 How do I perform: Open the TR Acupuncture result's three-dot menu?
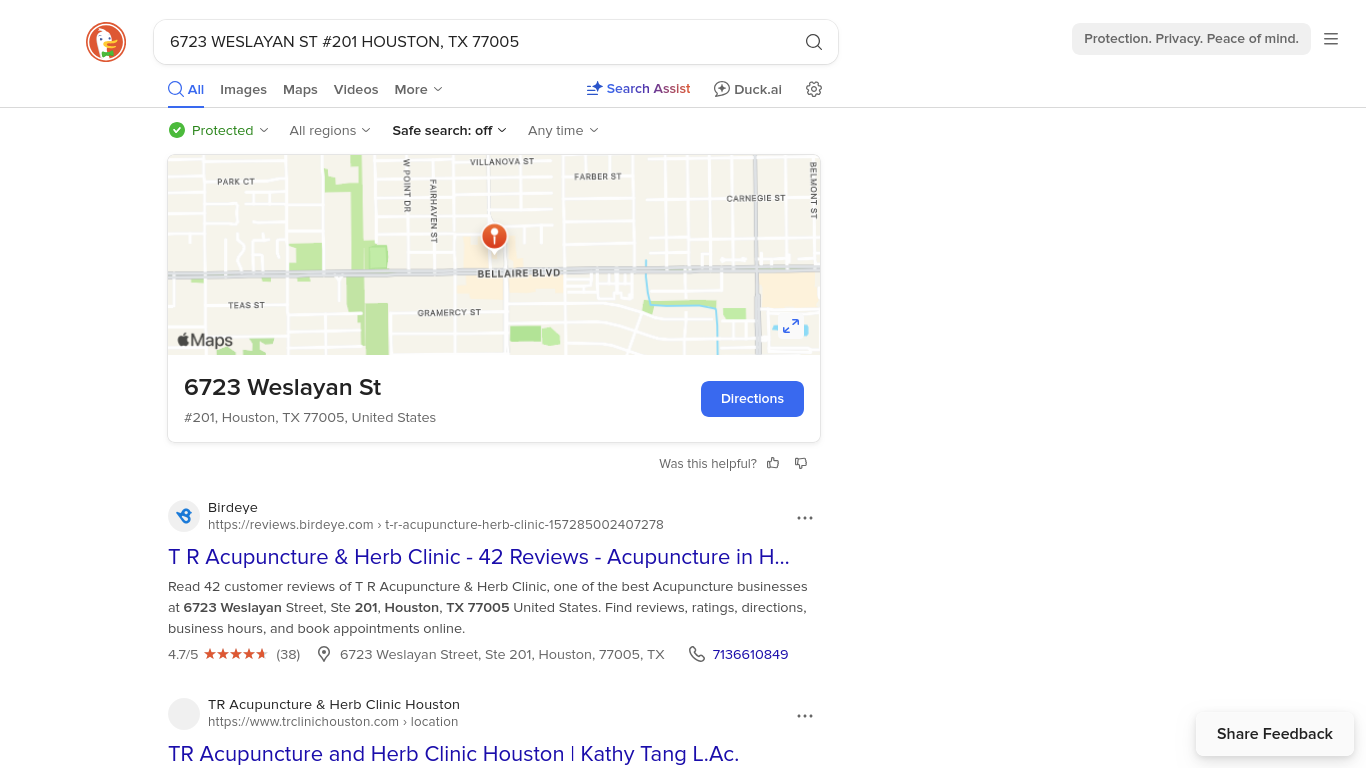click(805, 716)
